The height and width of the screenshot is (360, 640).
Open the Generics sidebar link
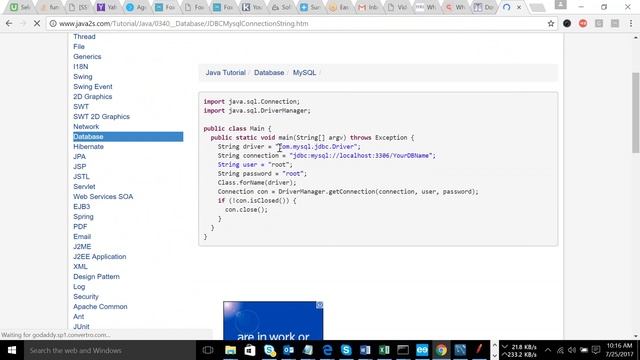pos(87,57)
